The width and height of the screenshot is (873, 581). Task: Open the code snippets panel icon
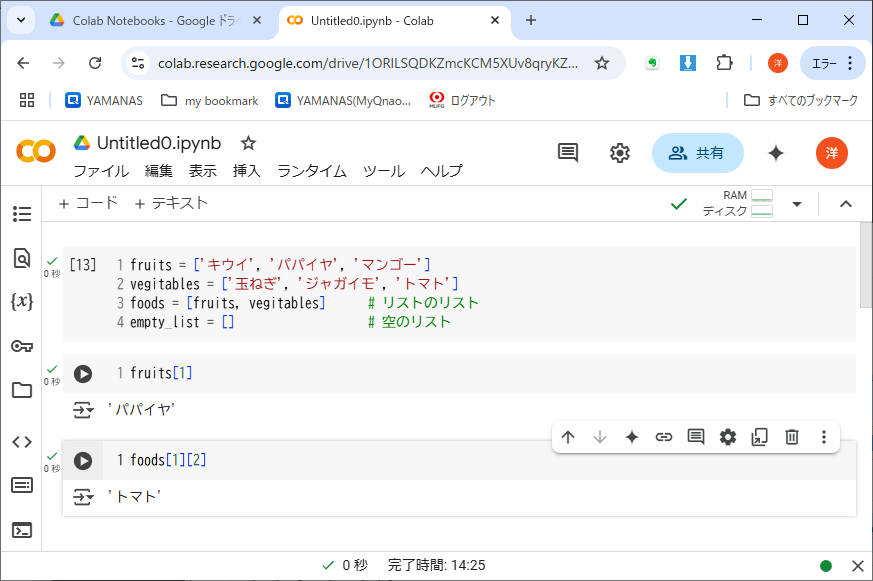click(22, 442)
